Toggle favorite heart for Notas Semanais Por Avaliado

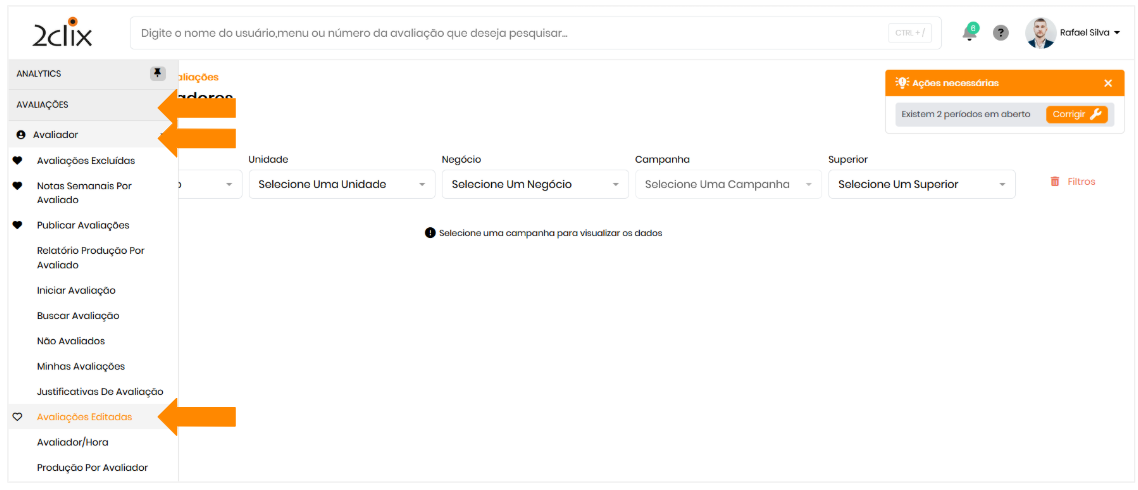[17, 186]
